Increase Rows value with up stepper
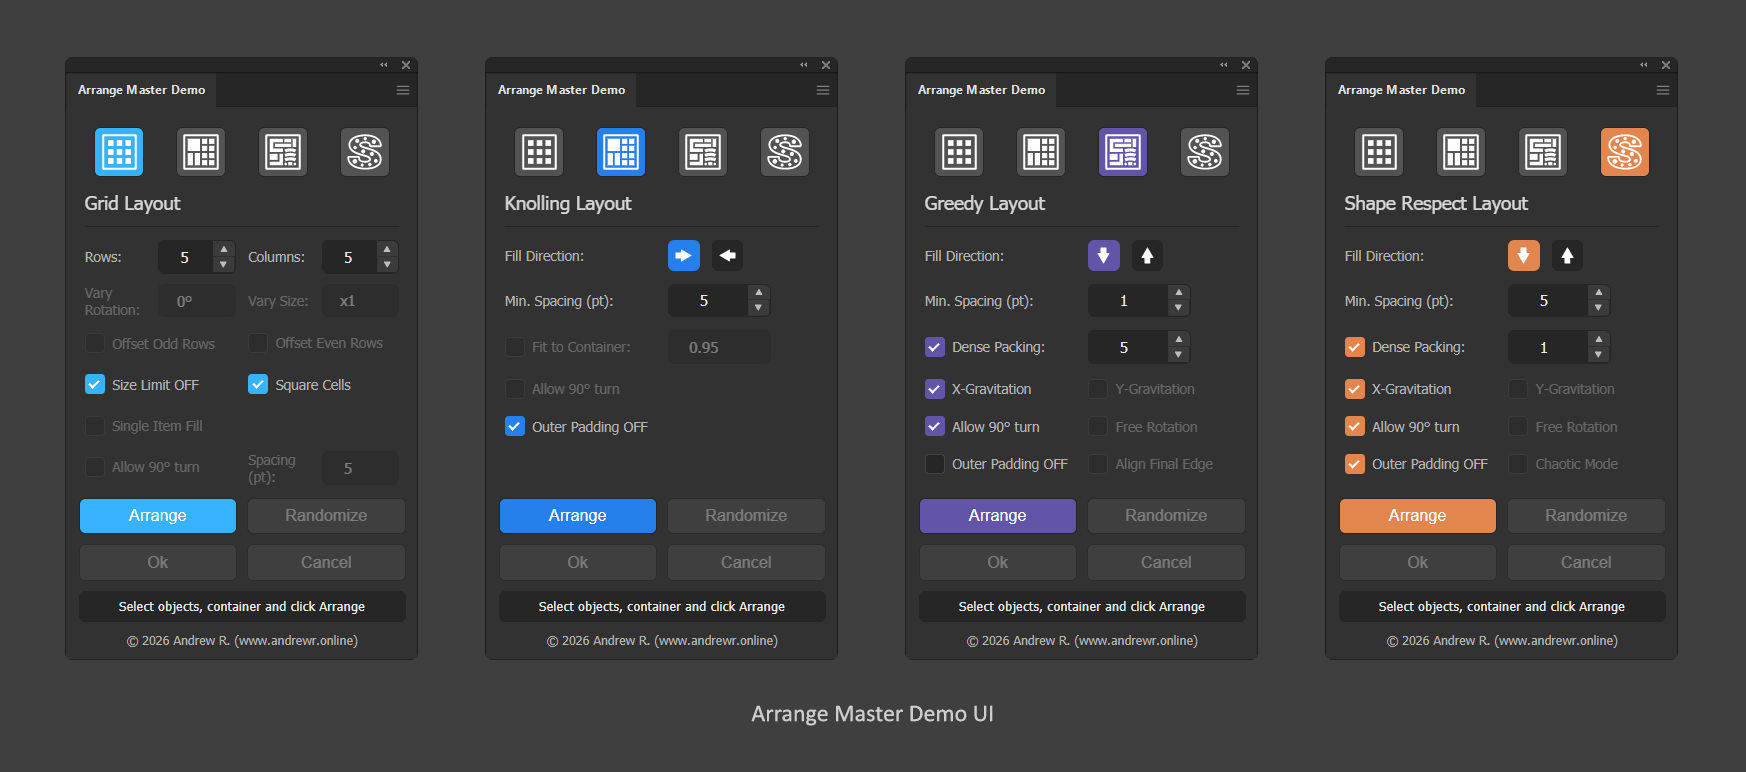 point(224,249)
